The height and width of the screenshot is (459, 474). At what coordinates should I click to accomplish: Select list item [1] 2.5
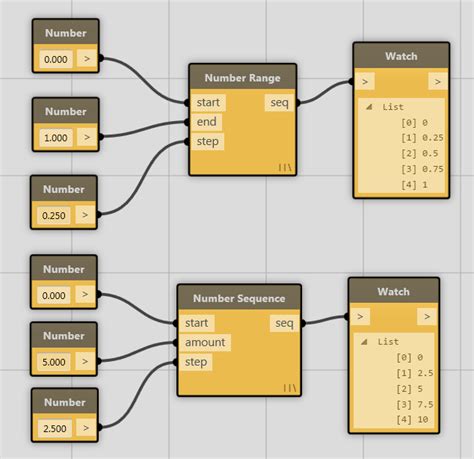pyautogui.click(x=415, y=373)
